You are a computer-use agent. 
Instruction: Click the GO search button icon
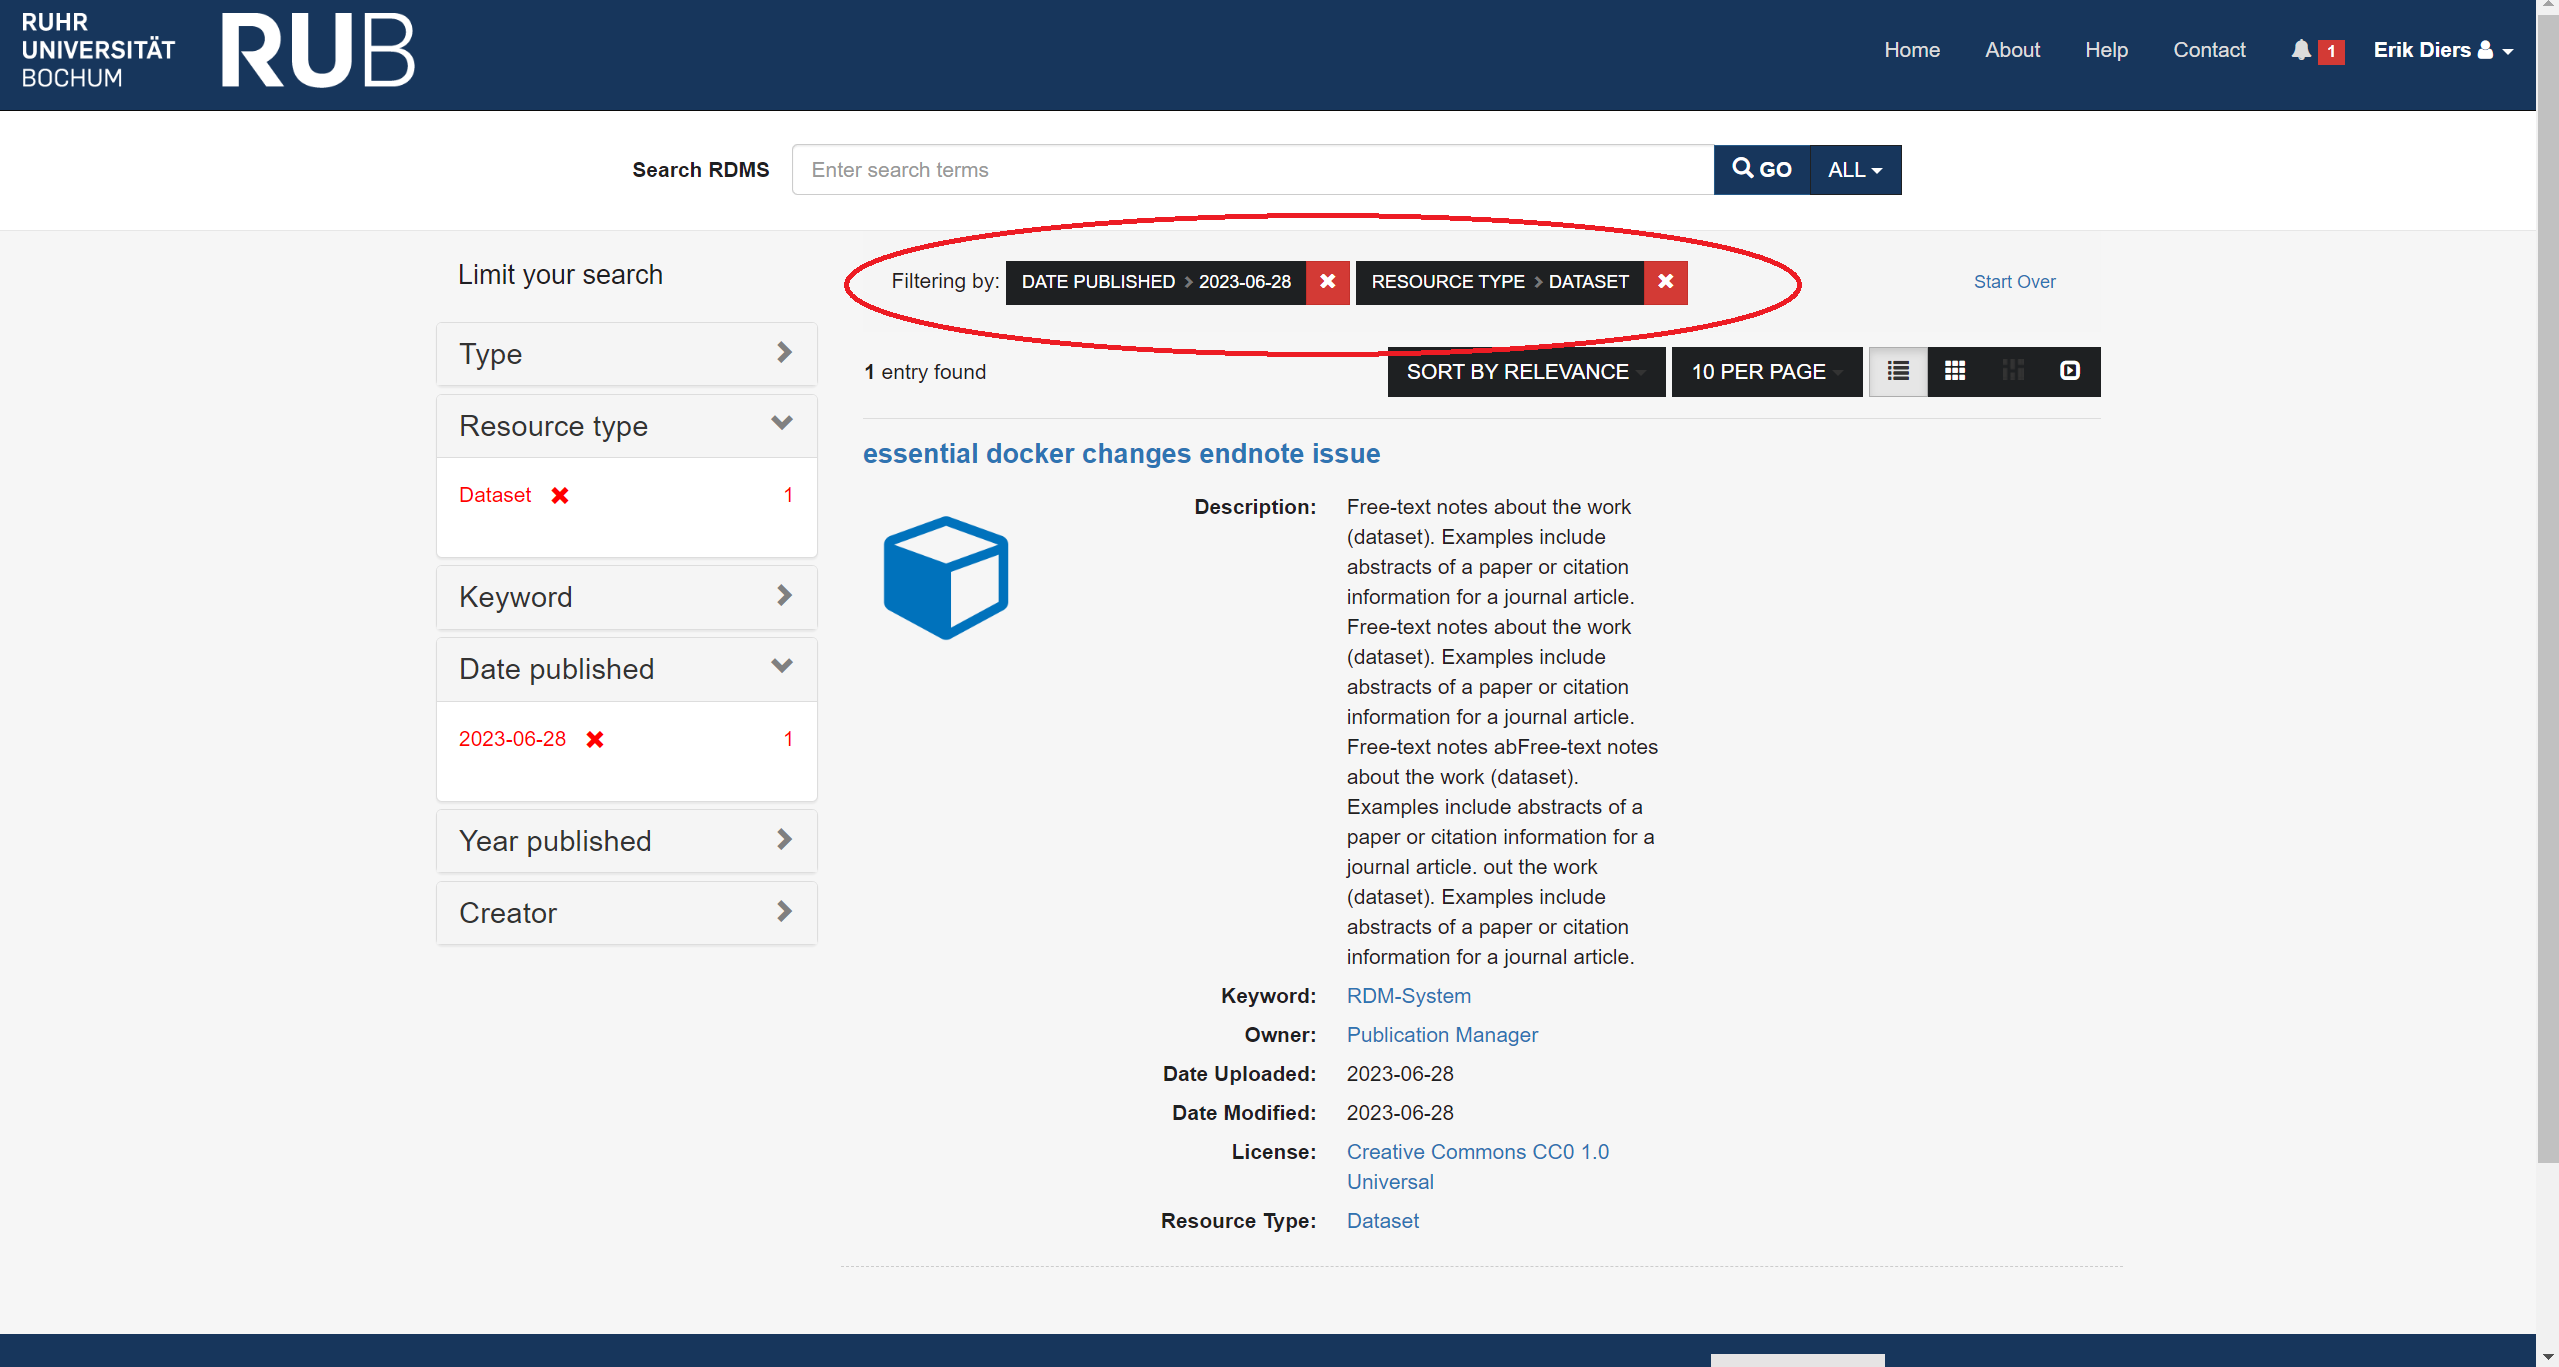1760,169
